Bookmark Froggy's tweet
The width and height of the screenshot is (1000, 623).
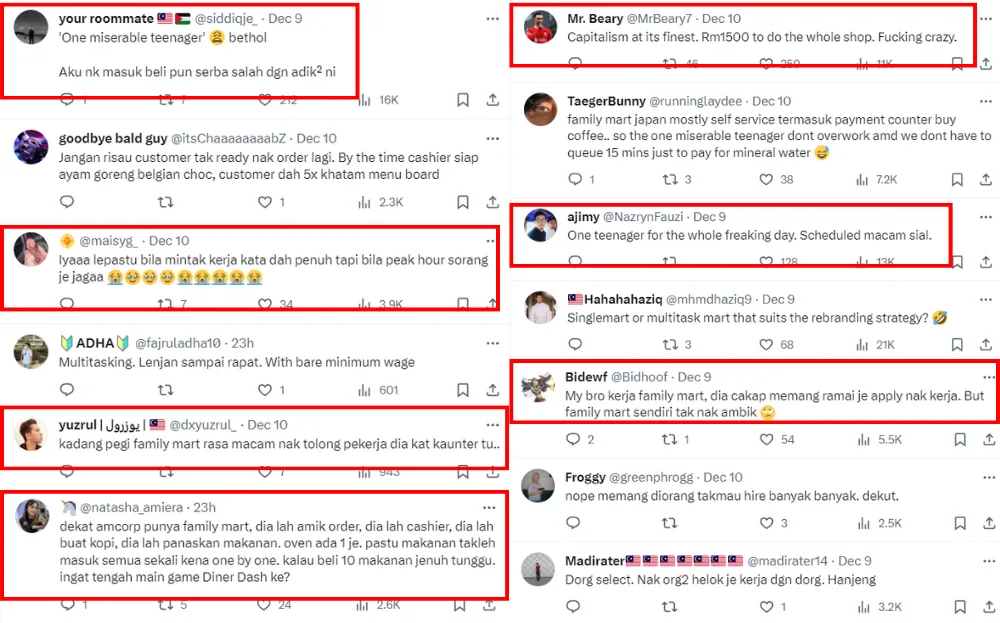(x=958, y=523)
